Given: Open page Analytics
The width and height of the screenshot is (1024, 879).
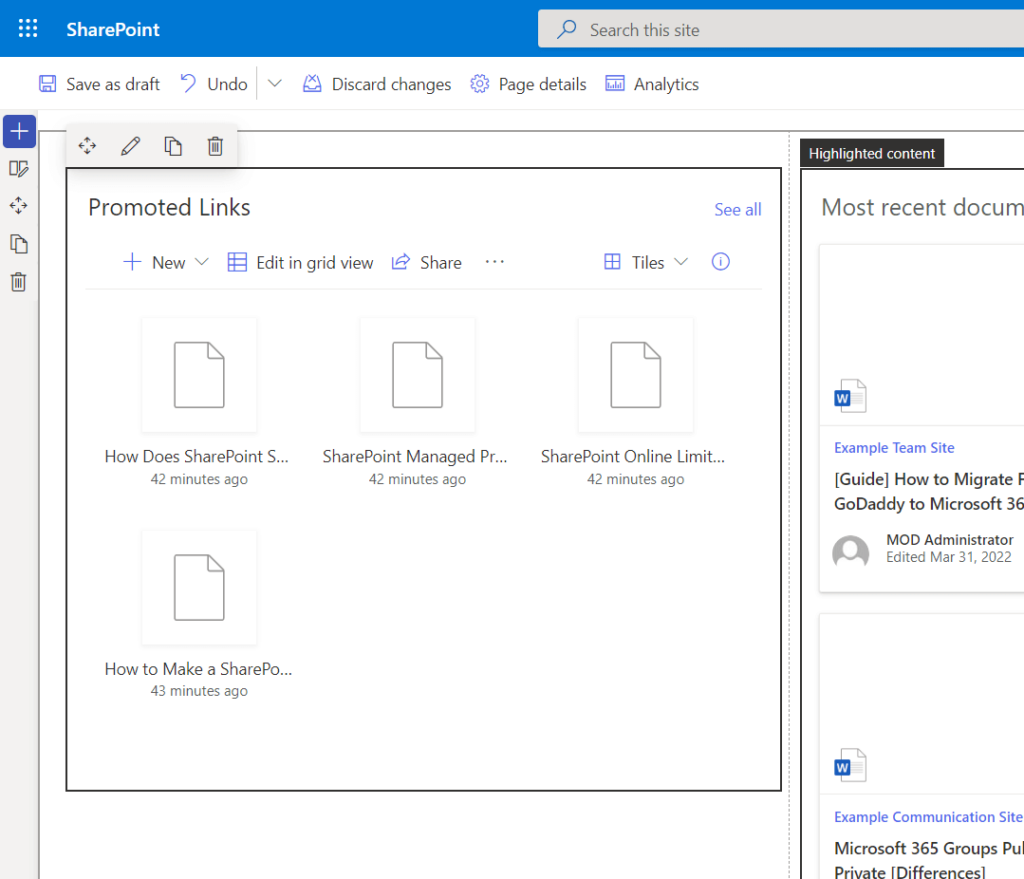Looking at the screenshot, I should coord(652,84).
